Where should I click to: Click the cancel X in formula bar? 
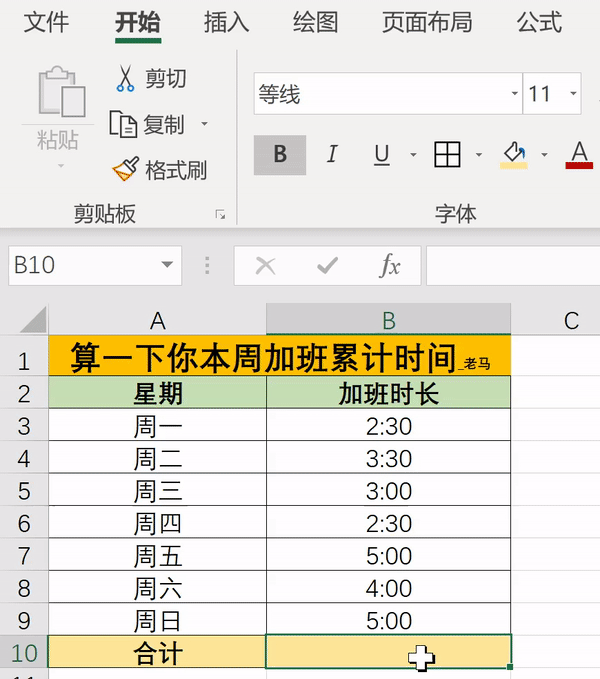pyautogui.click(x=265, y=265)
